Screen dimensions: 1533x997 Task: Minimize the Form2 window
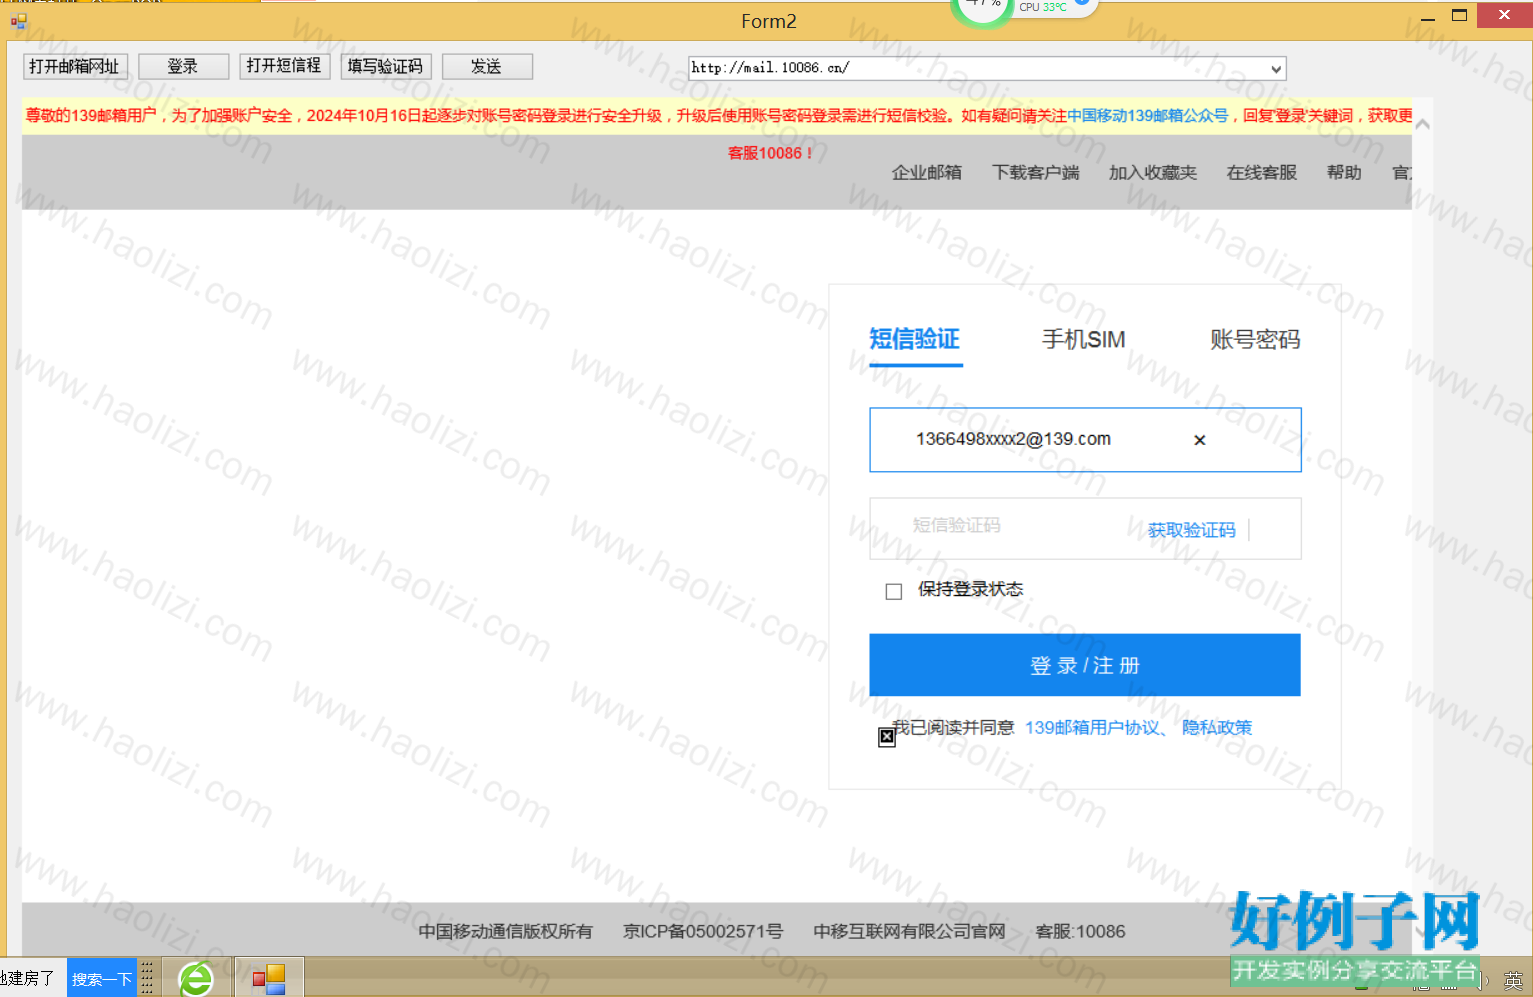click(x=1427, y=17)
